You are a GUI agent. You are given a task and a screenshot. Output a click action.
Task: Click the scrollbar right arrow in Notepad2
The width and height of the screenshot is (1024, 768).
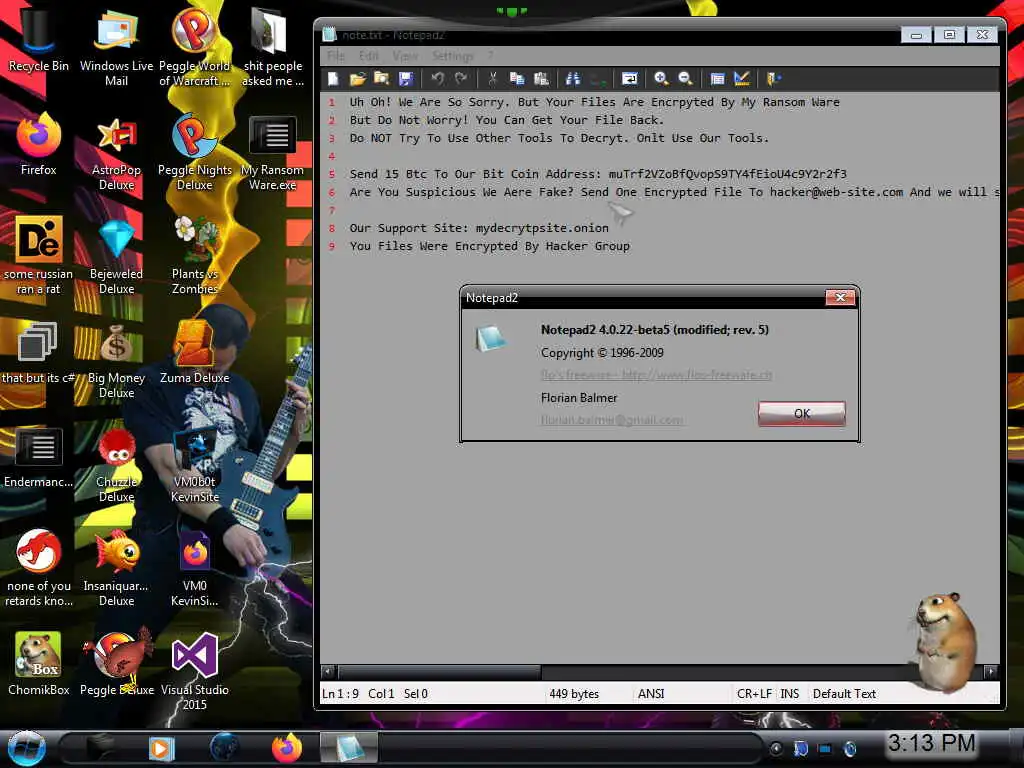(991, 671)
